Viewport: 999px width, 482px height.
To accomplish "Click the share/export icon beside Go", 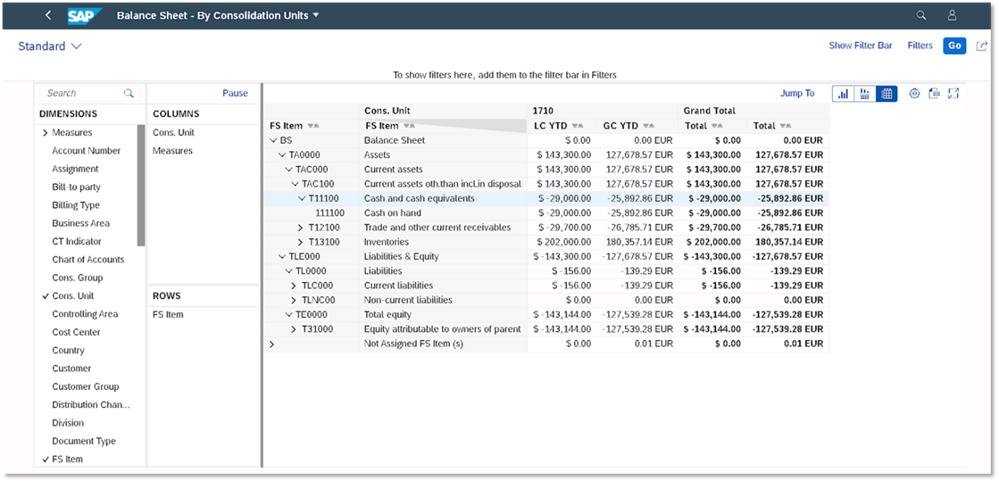I will 982,46.
